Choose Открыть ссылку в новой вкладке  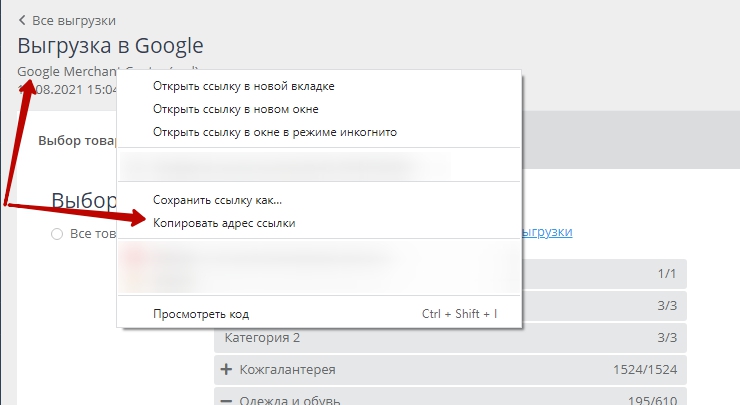point(243,86)
